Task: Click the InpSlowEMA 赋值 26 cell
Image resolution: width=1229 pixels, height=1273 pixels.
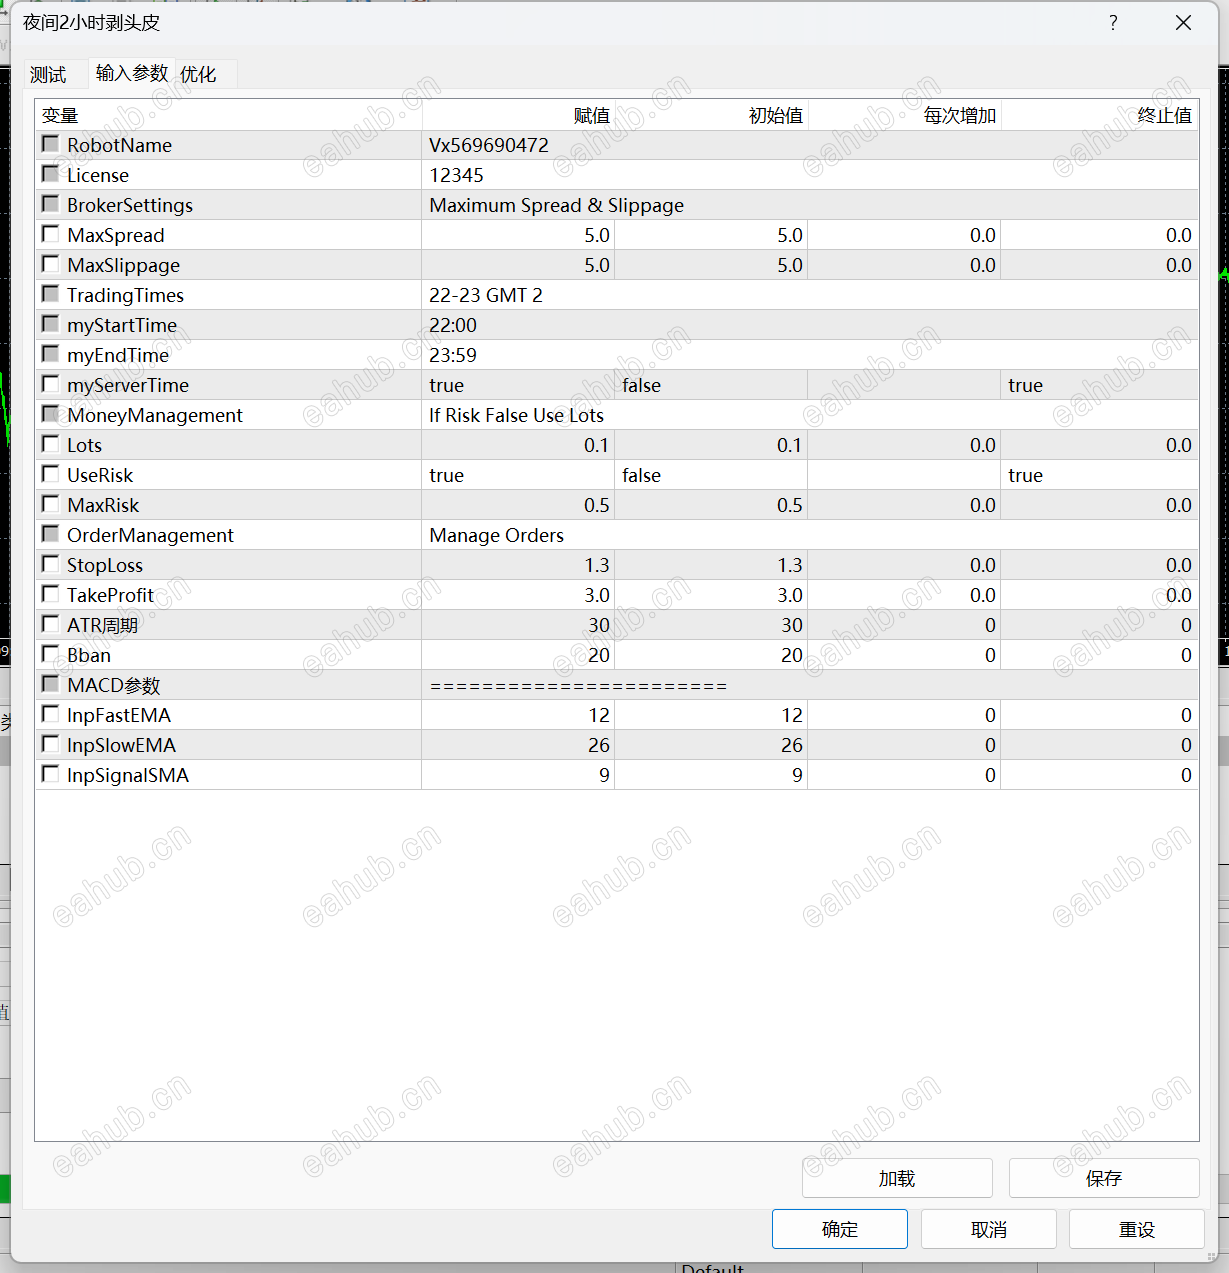Action: tap(518, 745)
